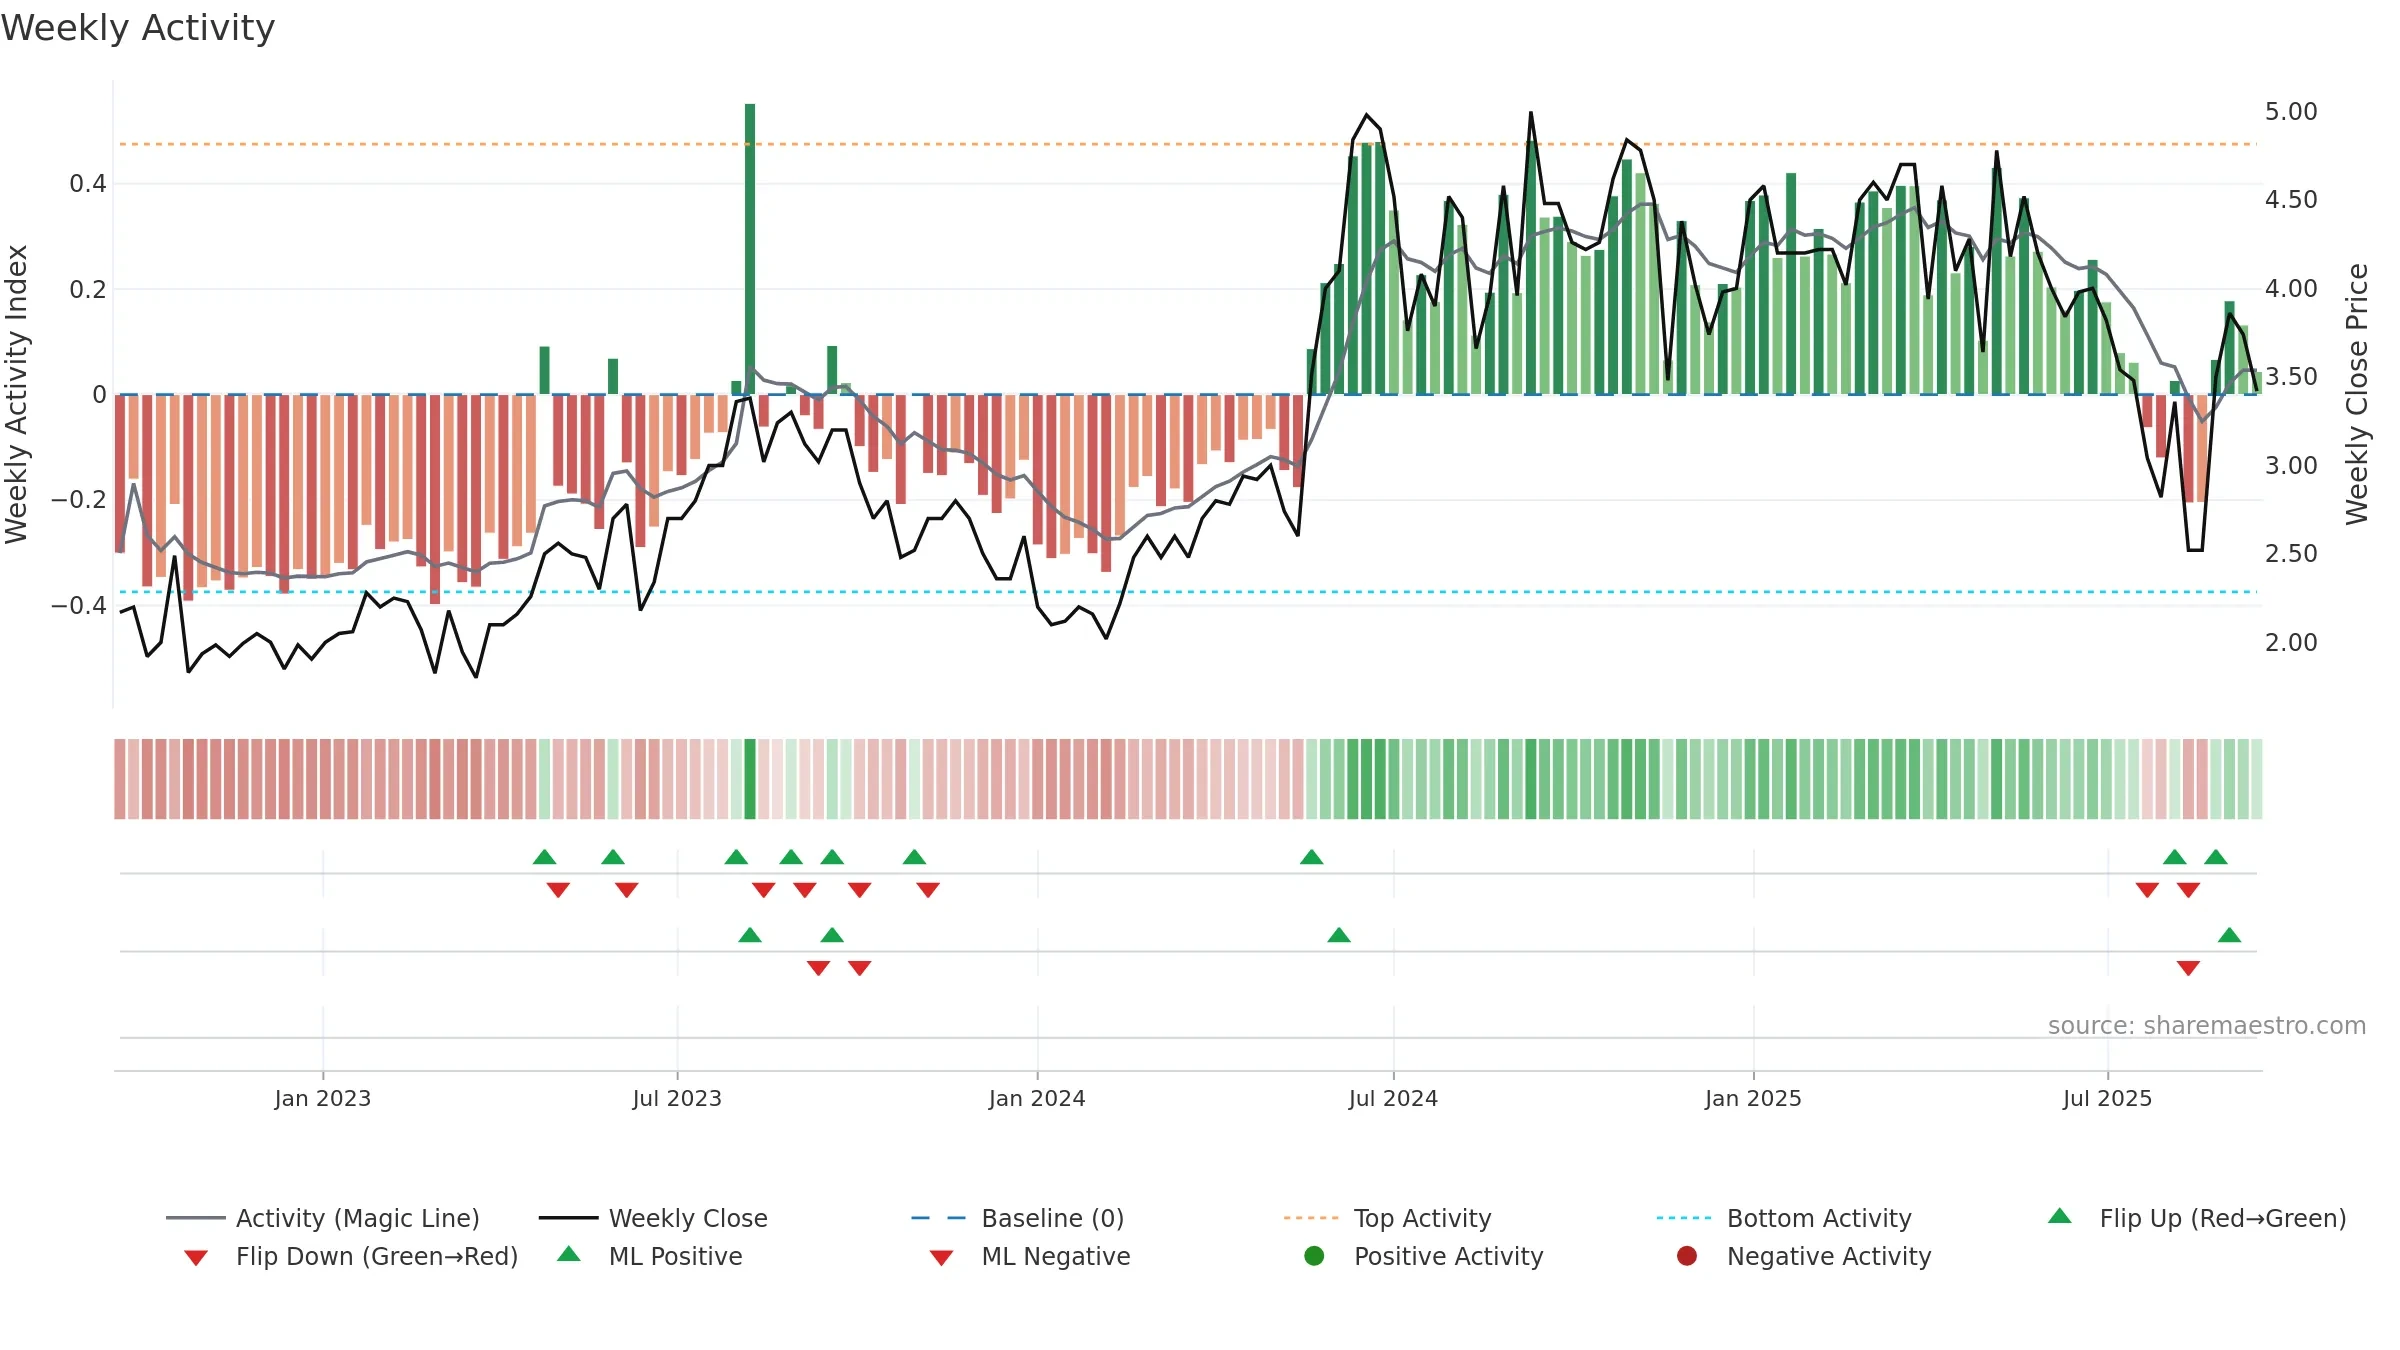The width and height of the screenshot is (2400, 1350).
Task: Click the dark red circle icon beside Negative Activity
Action: pos(1687,1256)
